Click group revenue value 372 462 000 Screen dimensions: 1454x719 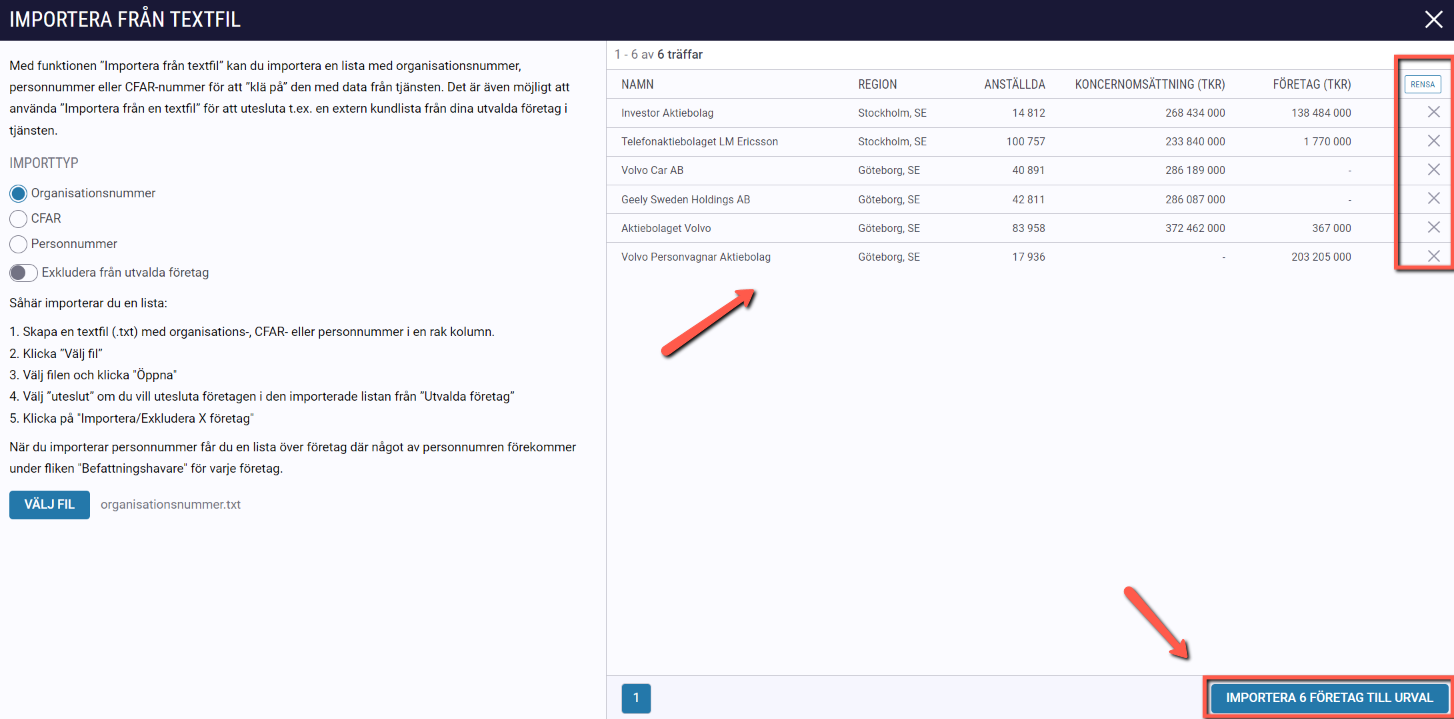tap(1195, 228)
